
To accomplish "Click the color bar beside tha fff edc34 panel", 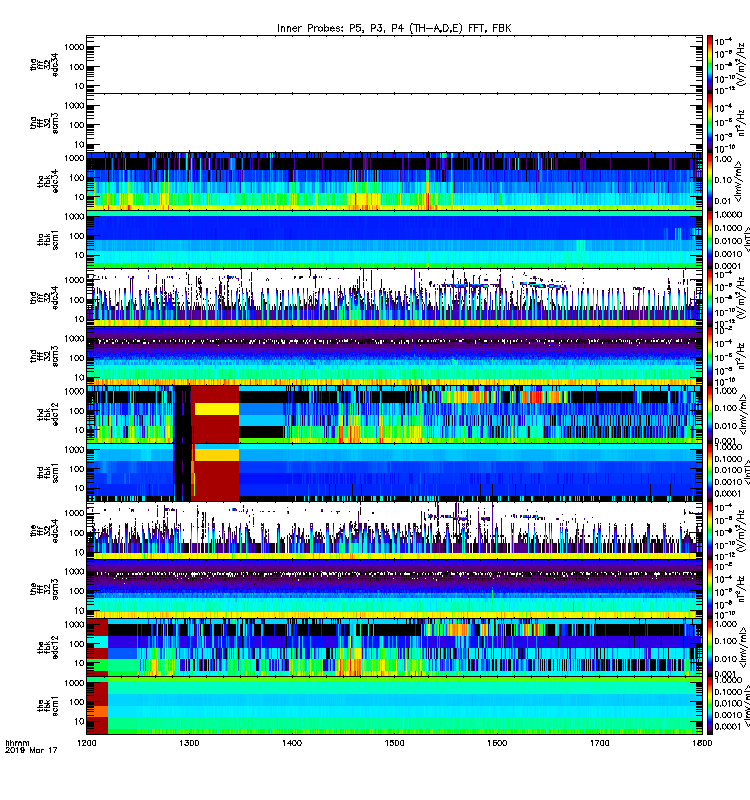I will [x=710, y=65].
